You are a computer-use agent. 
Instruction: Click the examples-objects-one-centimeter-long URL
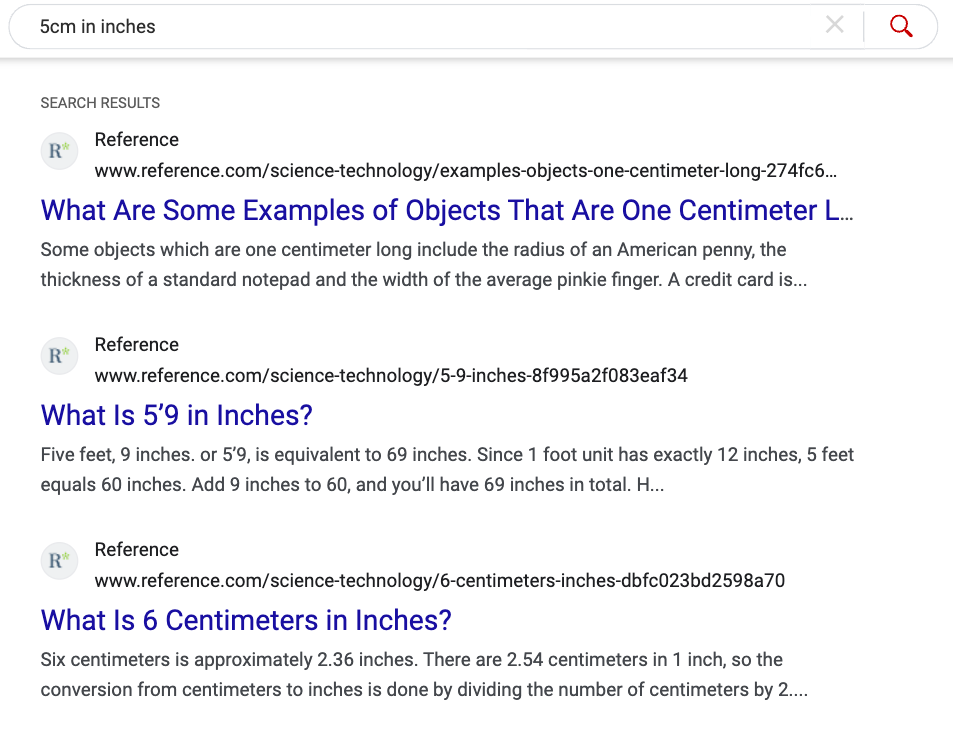(466, 171)
